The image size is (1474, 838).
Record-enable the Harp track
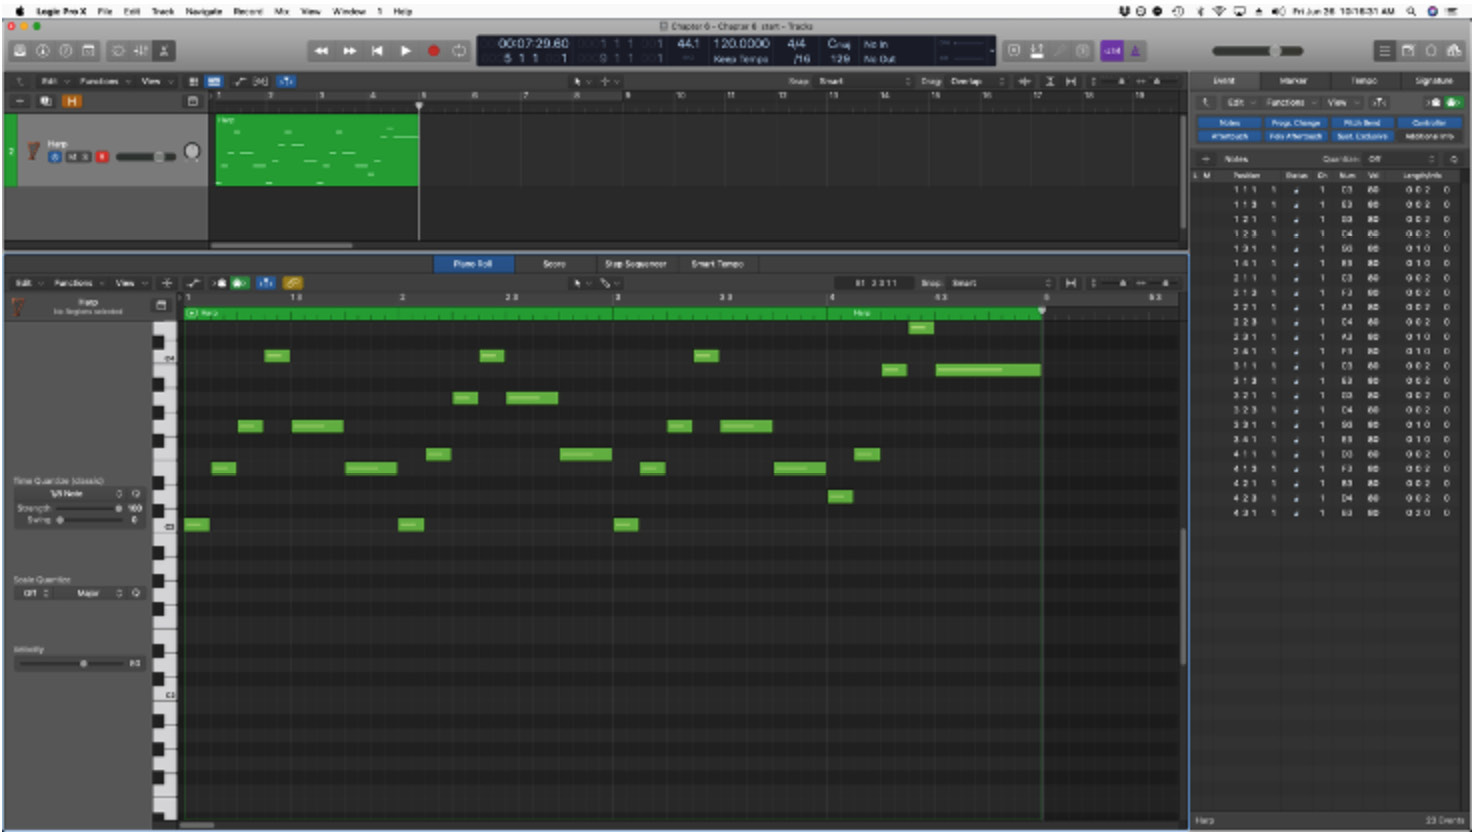tap(101, 157)
